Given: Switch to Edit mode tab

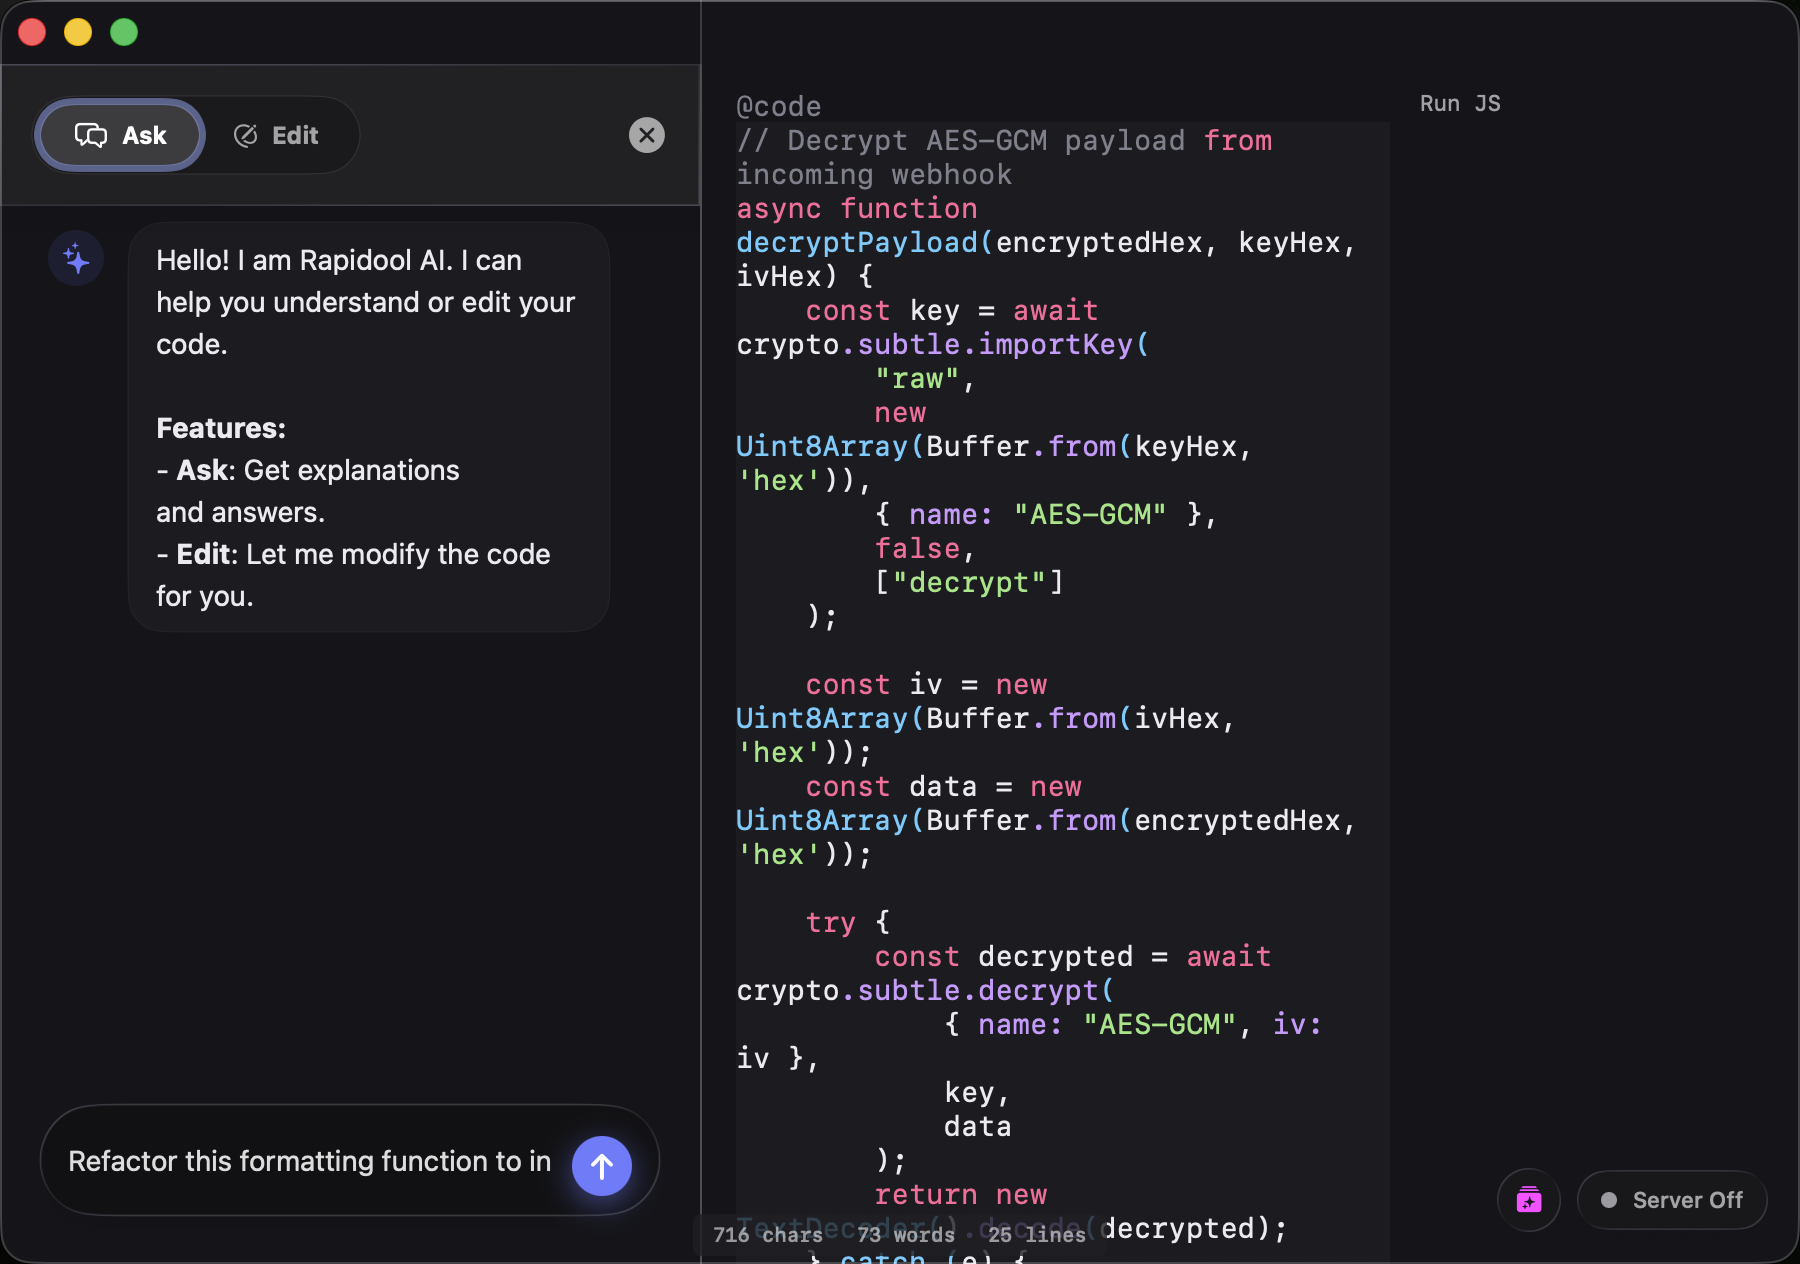Looking at the screenshot, I should tap(276, 135).
